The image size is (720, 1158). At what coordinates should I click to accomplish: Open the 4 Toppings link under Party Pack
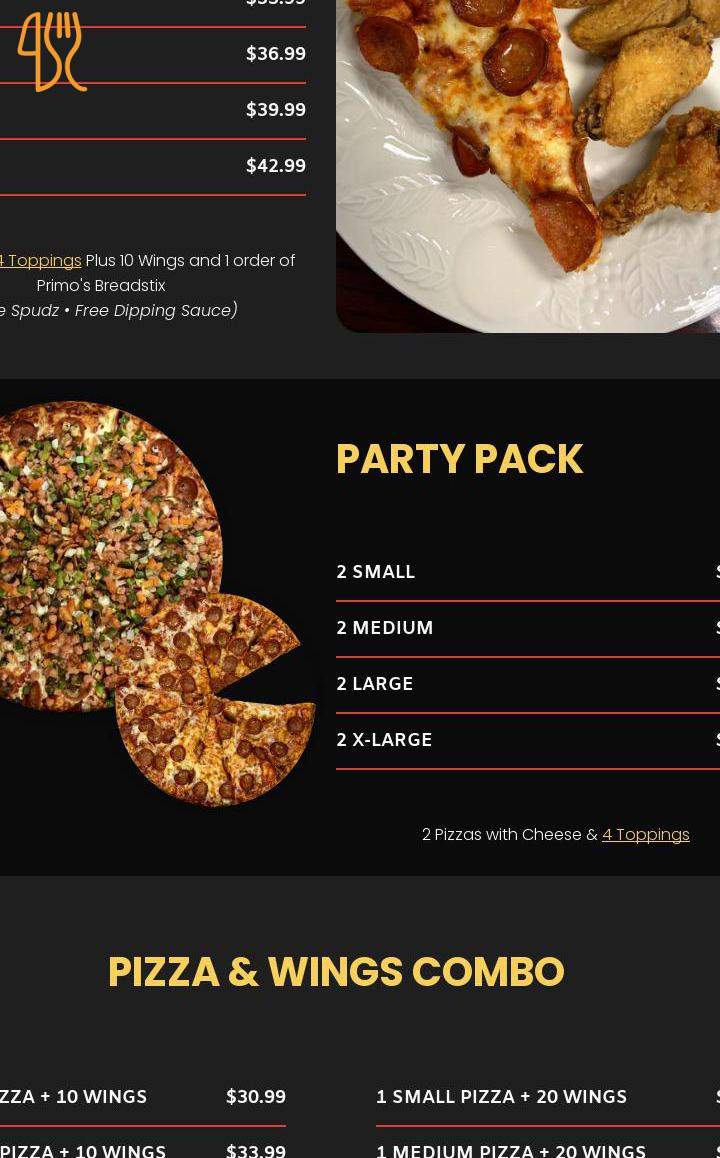click(x=645, y=834)
